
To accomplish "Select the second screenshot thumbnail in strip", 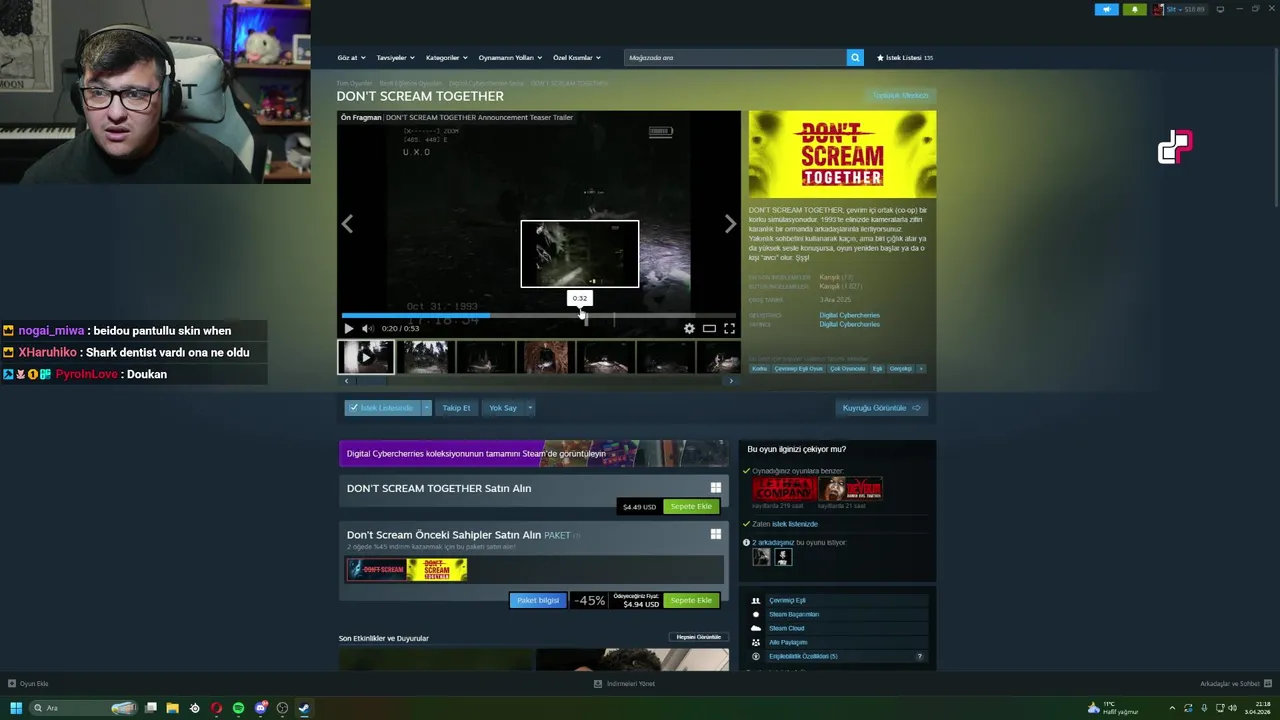I will pos(425,357).
